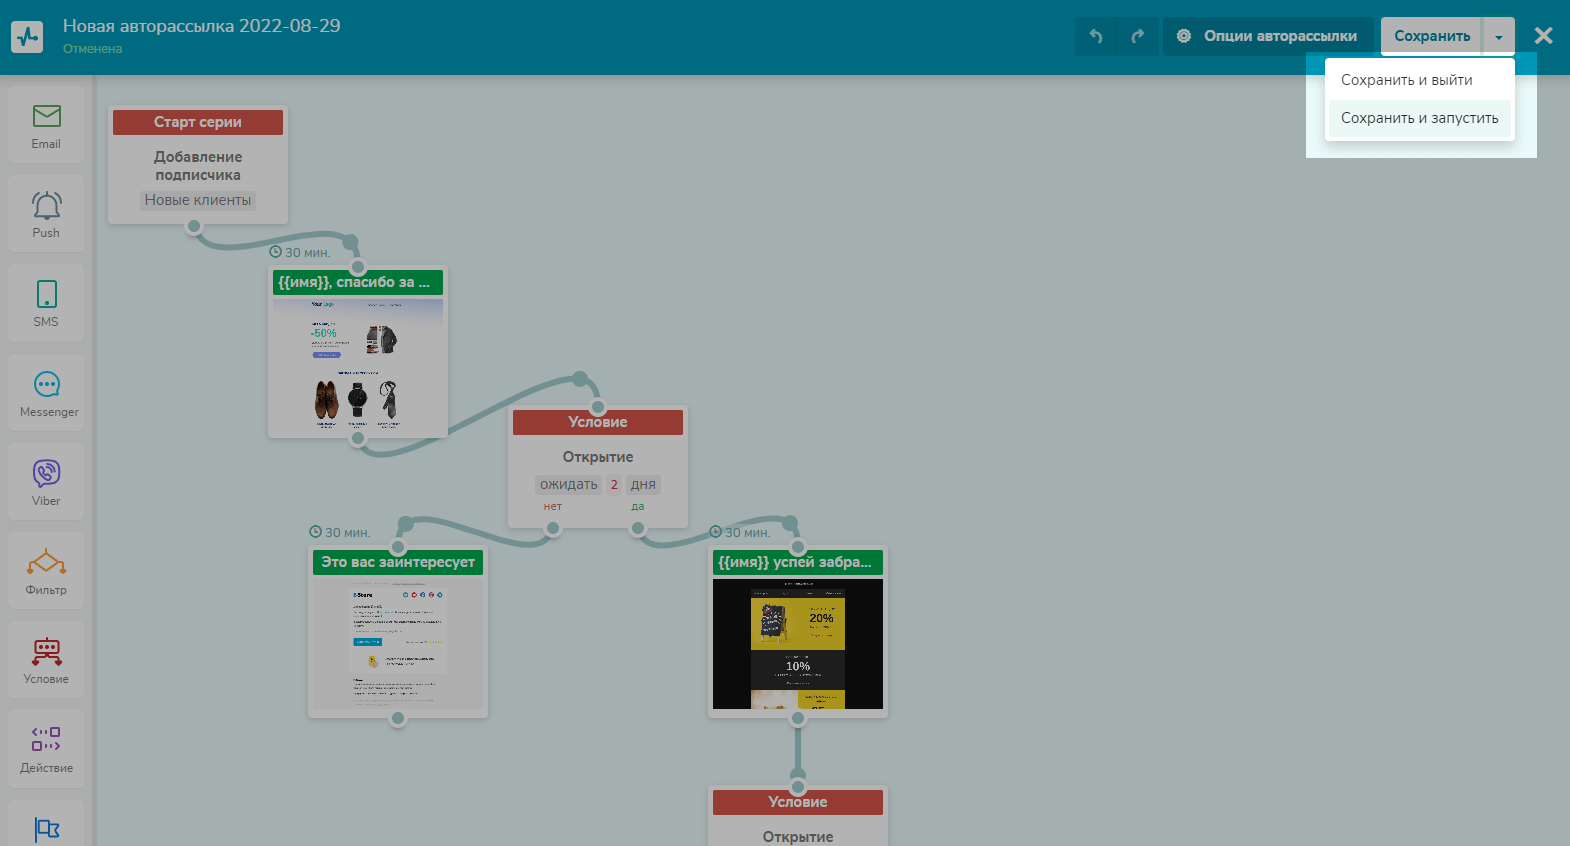
Task: Add a Push notification block
Action: 46,214
